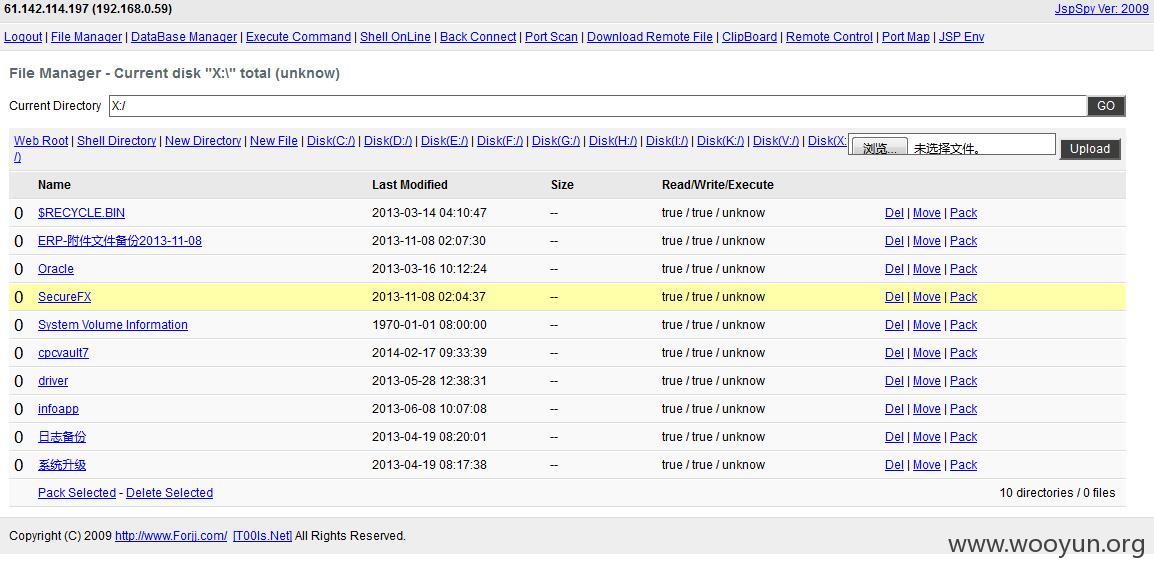Open the SecureFX folder
This screenshot has width=1154, height=573.
65,297
